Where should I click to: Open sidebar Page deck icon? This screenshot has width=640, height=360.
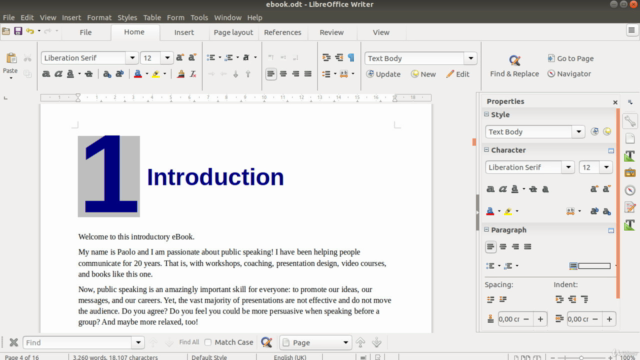click(630, 138)
